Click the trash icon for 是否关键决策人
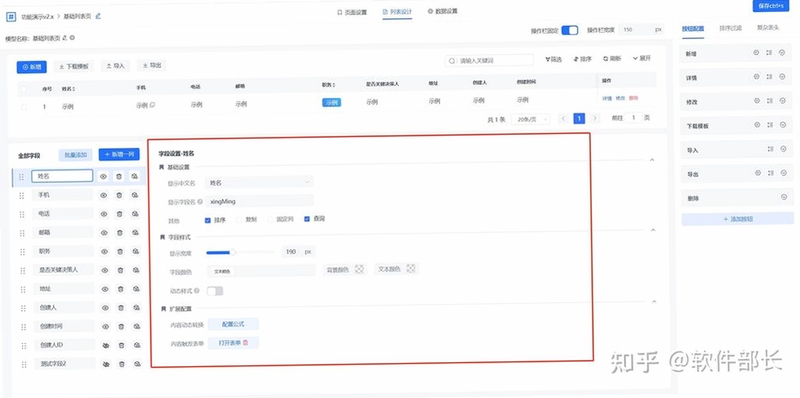The image size is (800, 398). click(x=120, y=270)
